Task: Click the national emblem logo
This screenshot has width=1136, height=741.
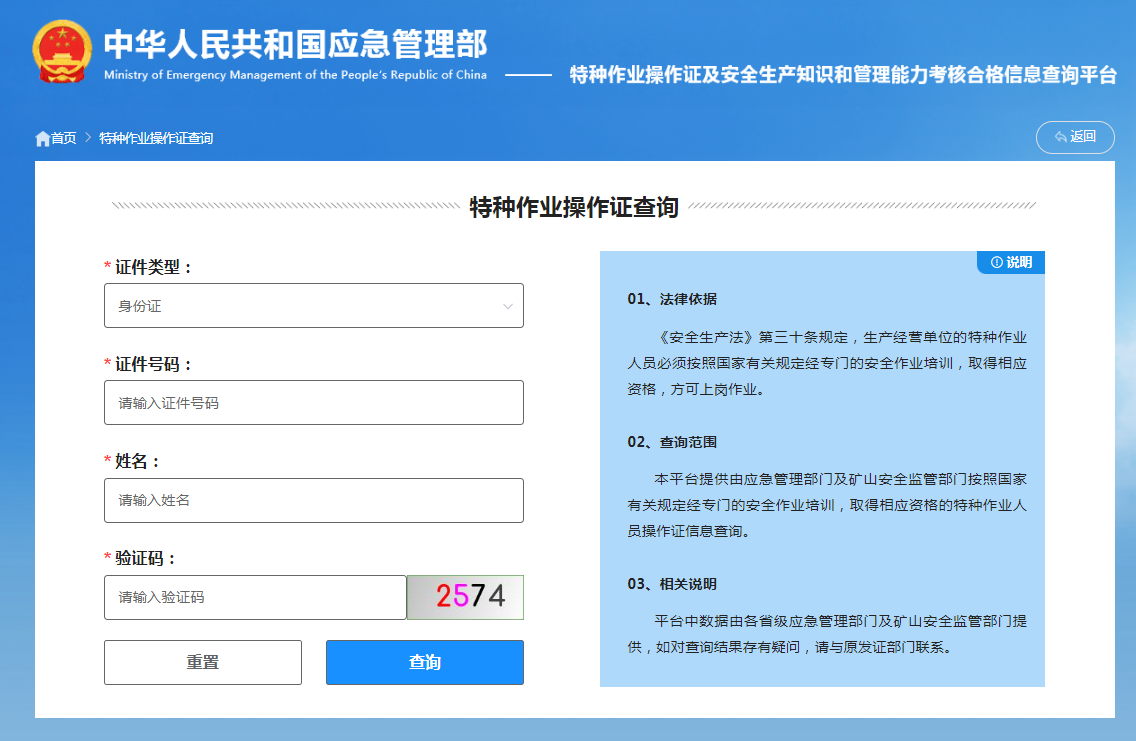Action: coord(62,50)
